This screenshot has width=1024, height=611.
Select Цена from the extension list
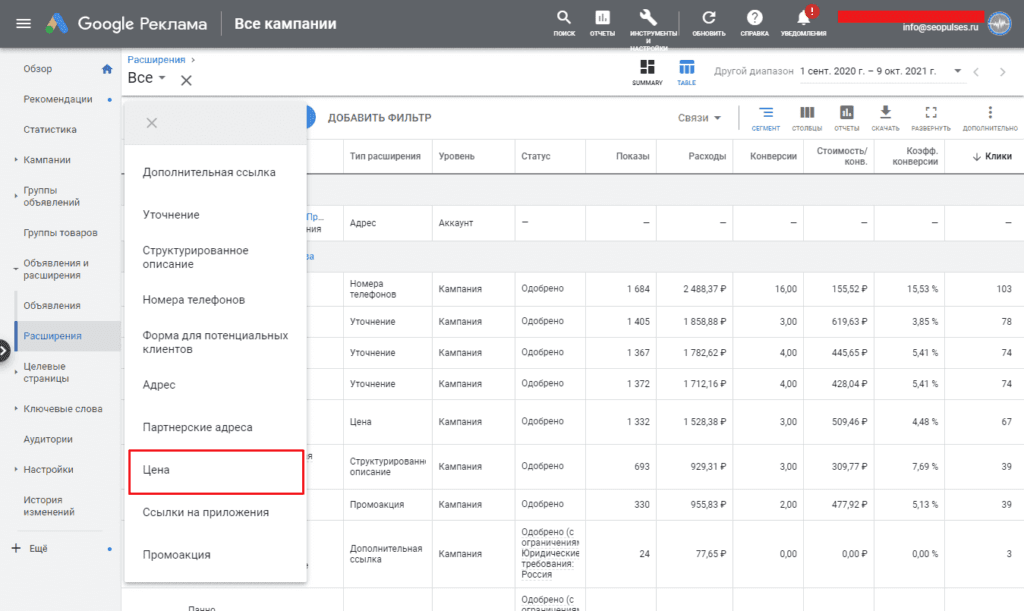pos(216,471)
